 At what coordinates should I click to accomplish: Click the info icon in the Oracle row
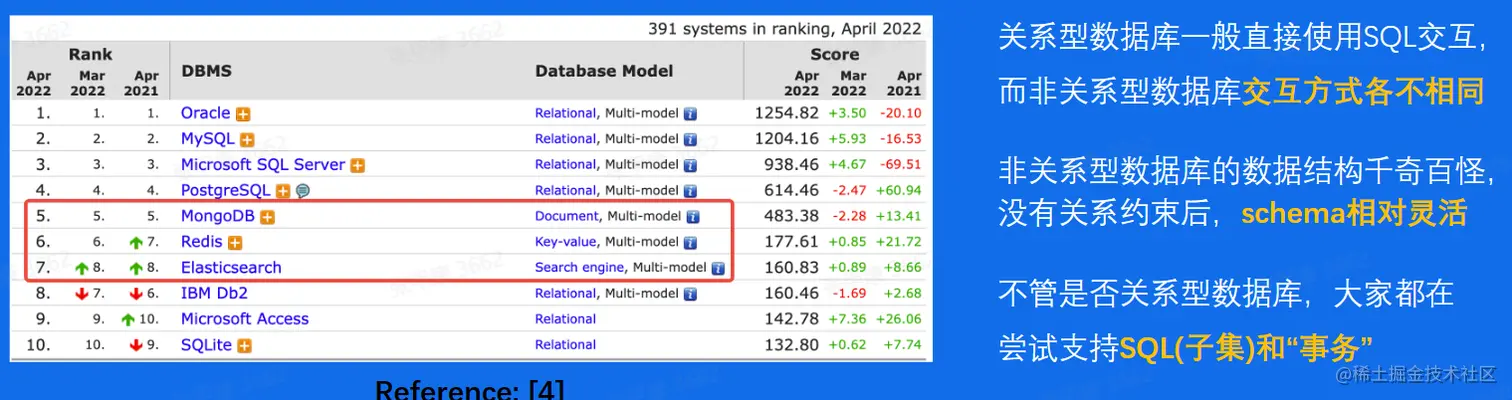point(690,114)
